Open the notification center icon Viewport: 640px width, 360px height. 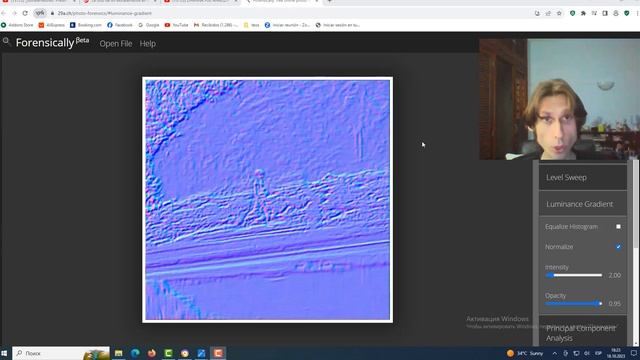click(x=634, y=353)
